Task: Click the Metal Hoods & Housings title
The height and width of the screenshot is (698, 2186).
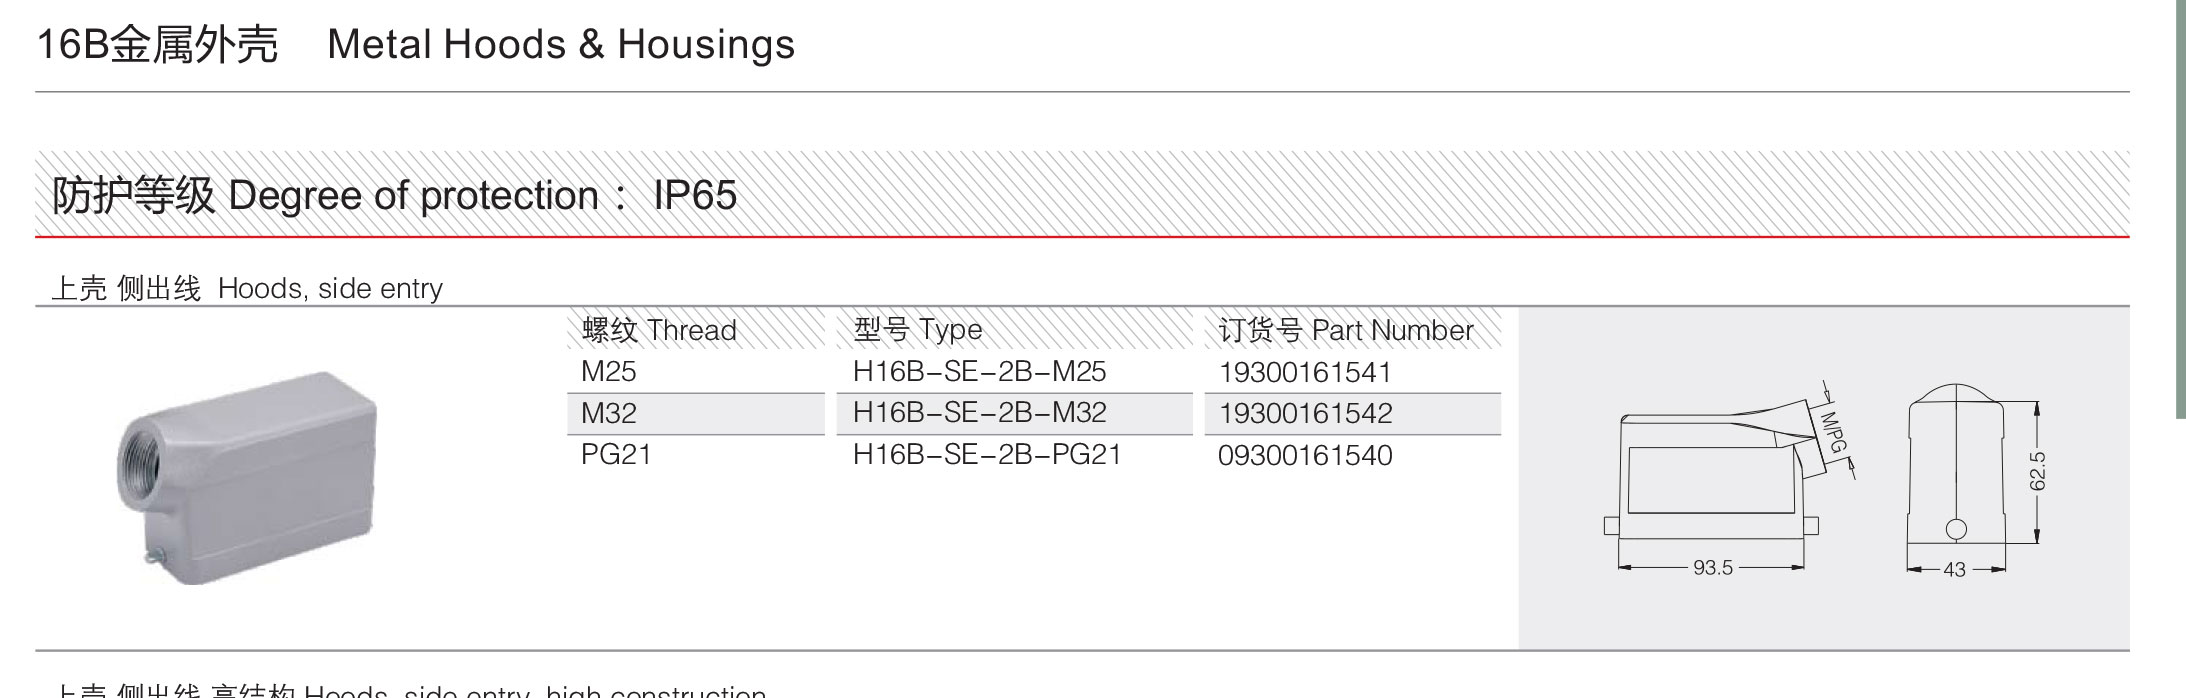Action: coord(561,44)
